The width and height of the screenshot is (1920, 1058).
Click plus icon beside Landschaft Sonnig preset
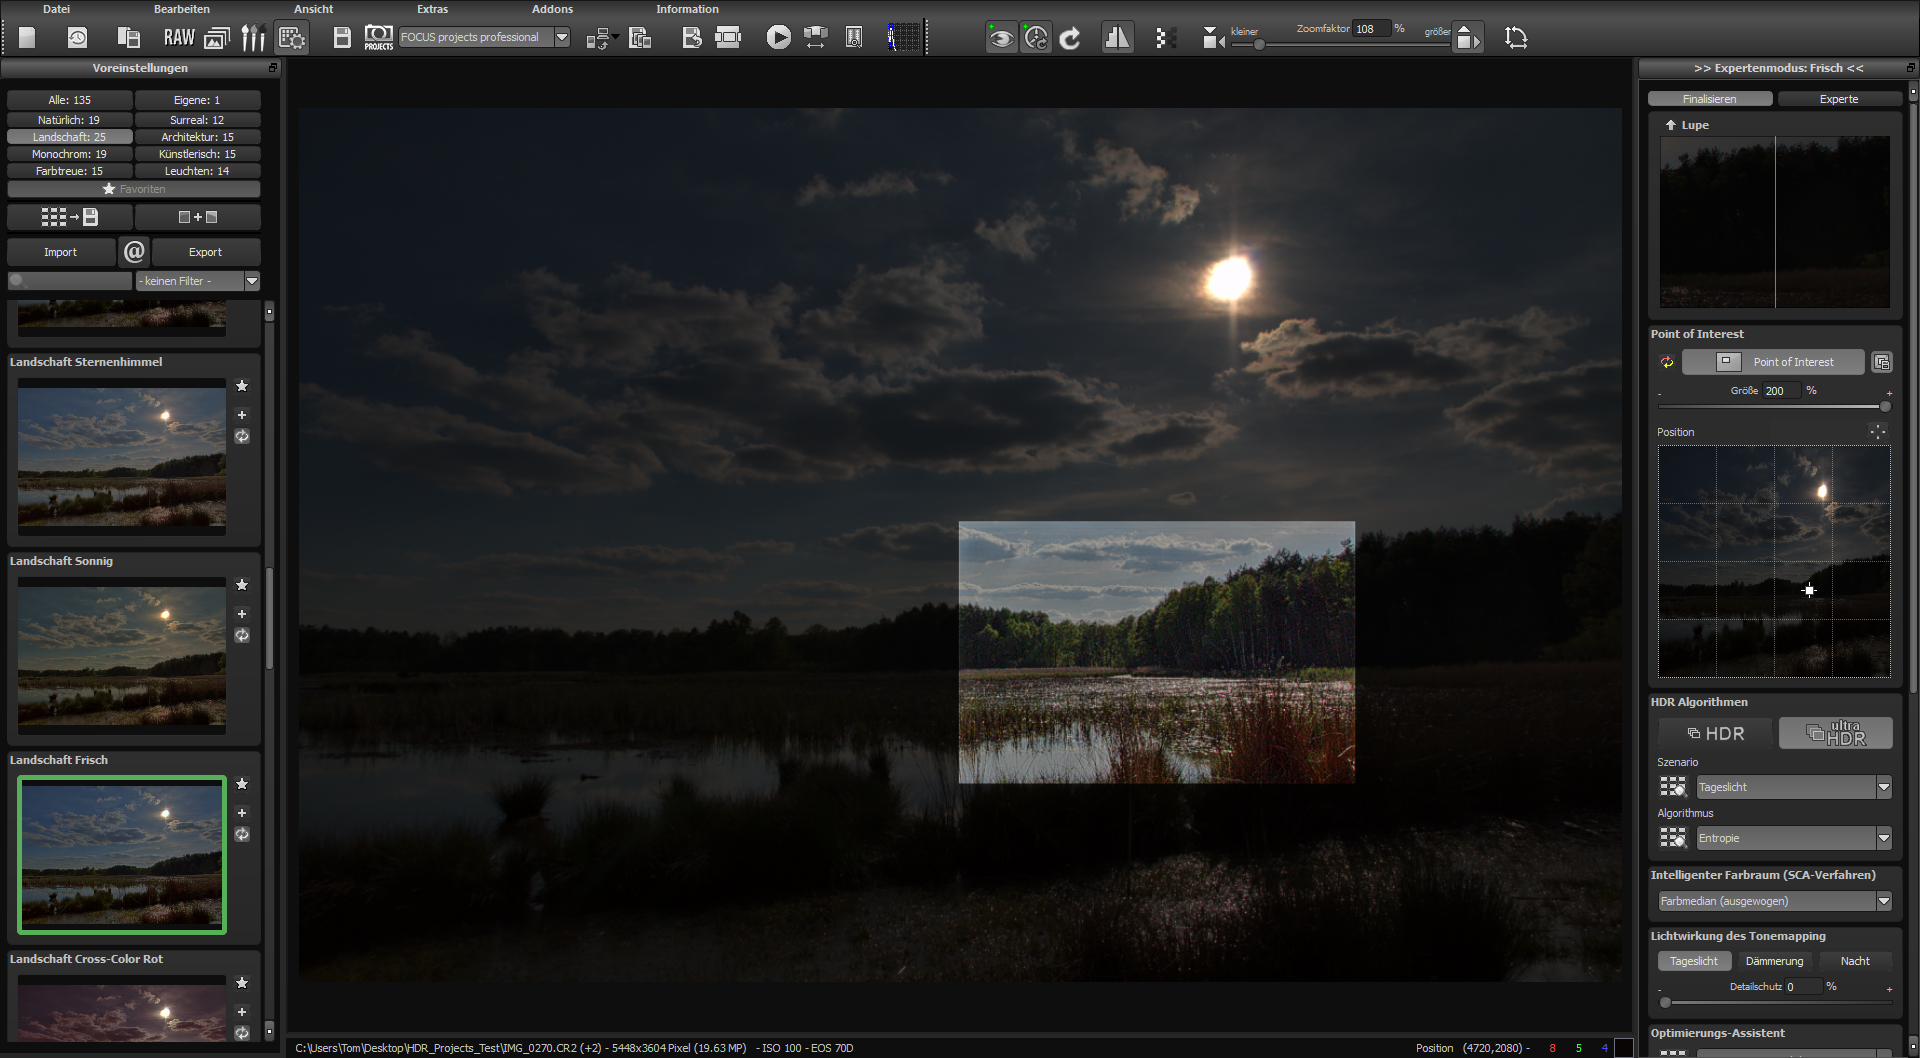(242, 614)
